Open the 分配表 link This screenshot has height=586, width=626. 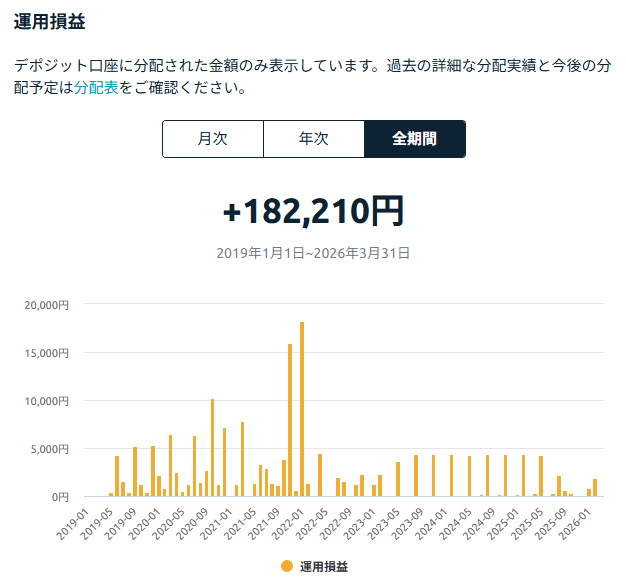pyautogui.click(x=96, y=87)
